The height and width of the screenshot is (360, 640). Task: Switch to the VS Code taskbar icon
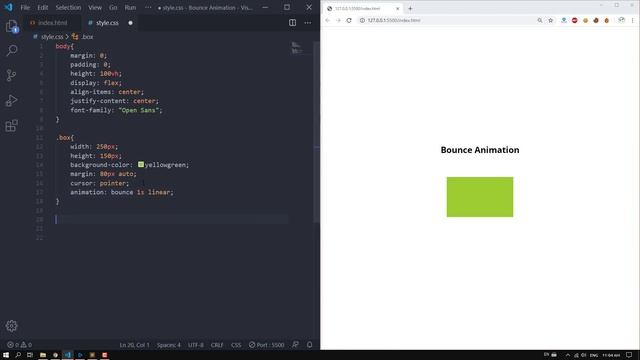(x=68, y=355)
